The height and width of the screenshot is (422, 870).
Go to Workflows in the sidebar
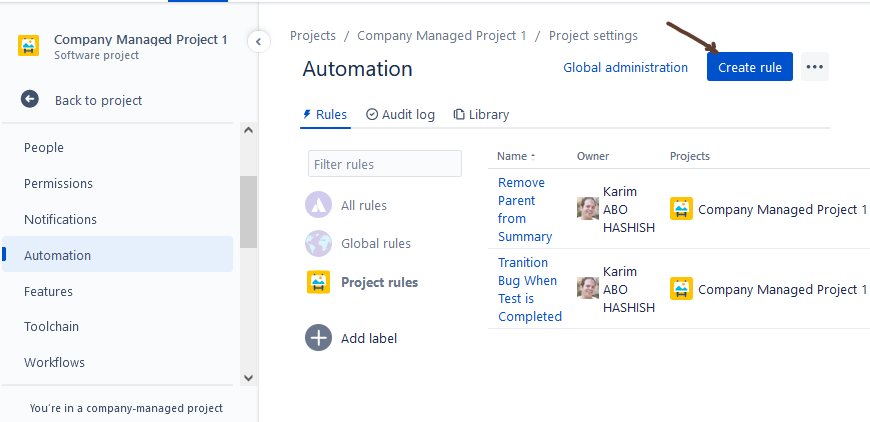(x=54, y=363)
